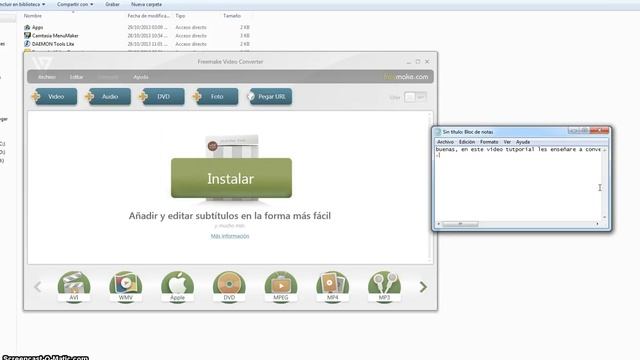Open Ver menu in Bloc de notas
The height and width of the screenshot is (360, 640).
[x=507, y=142]
